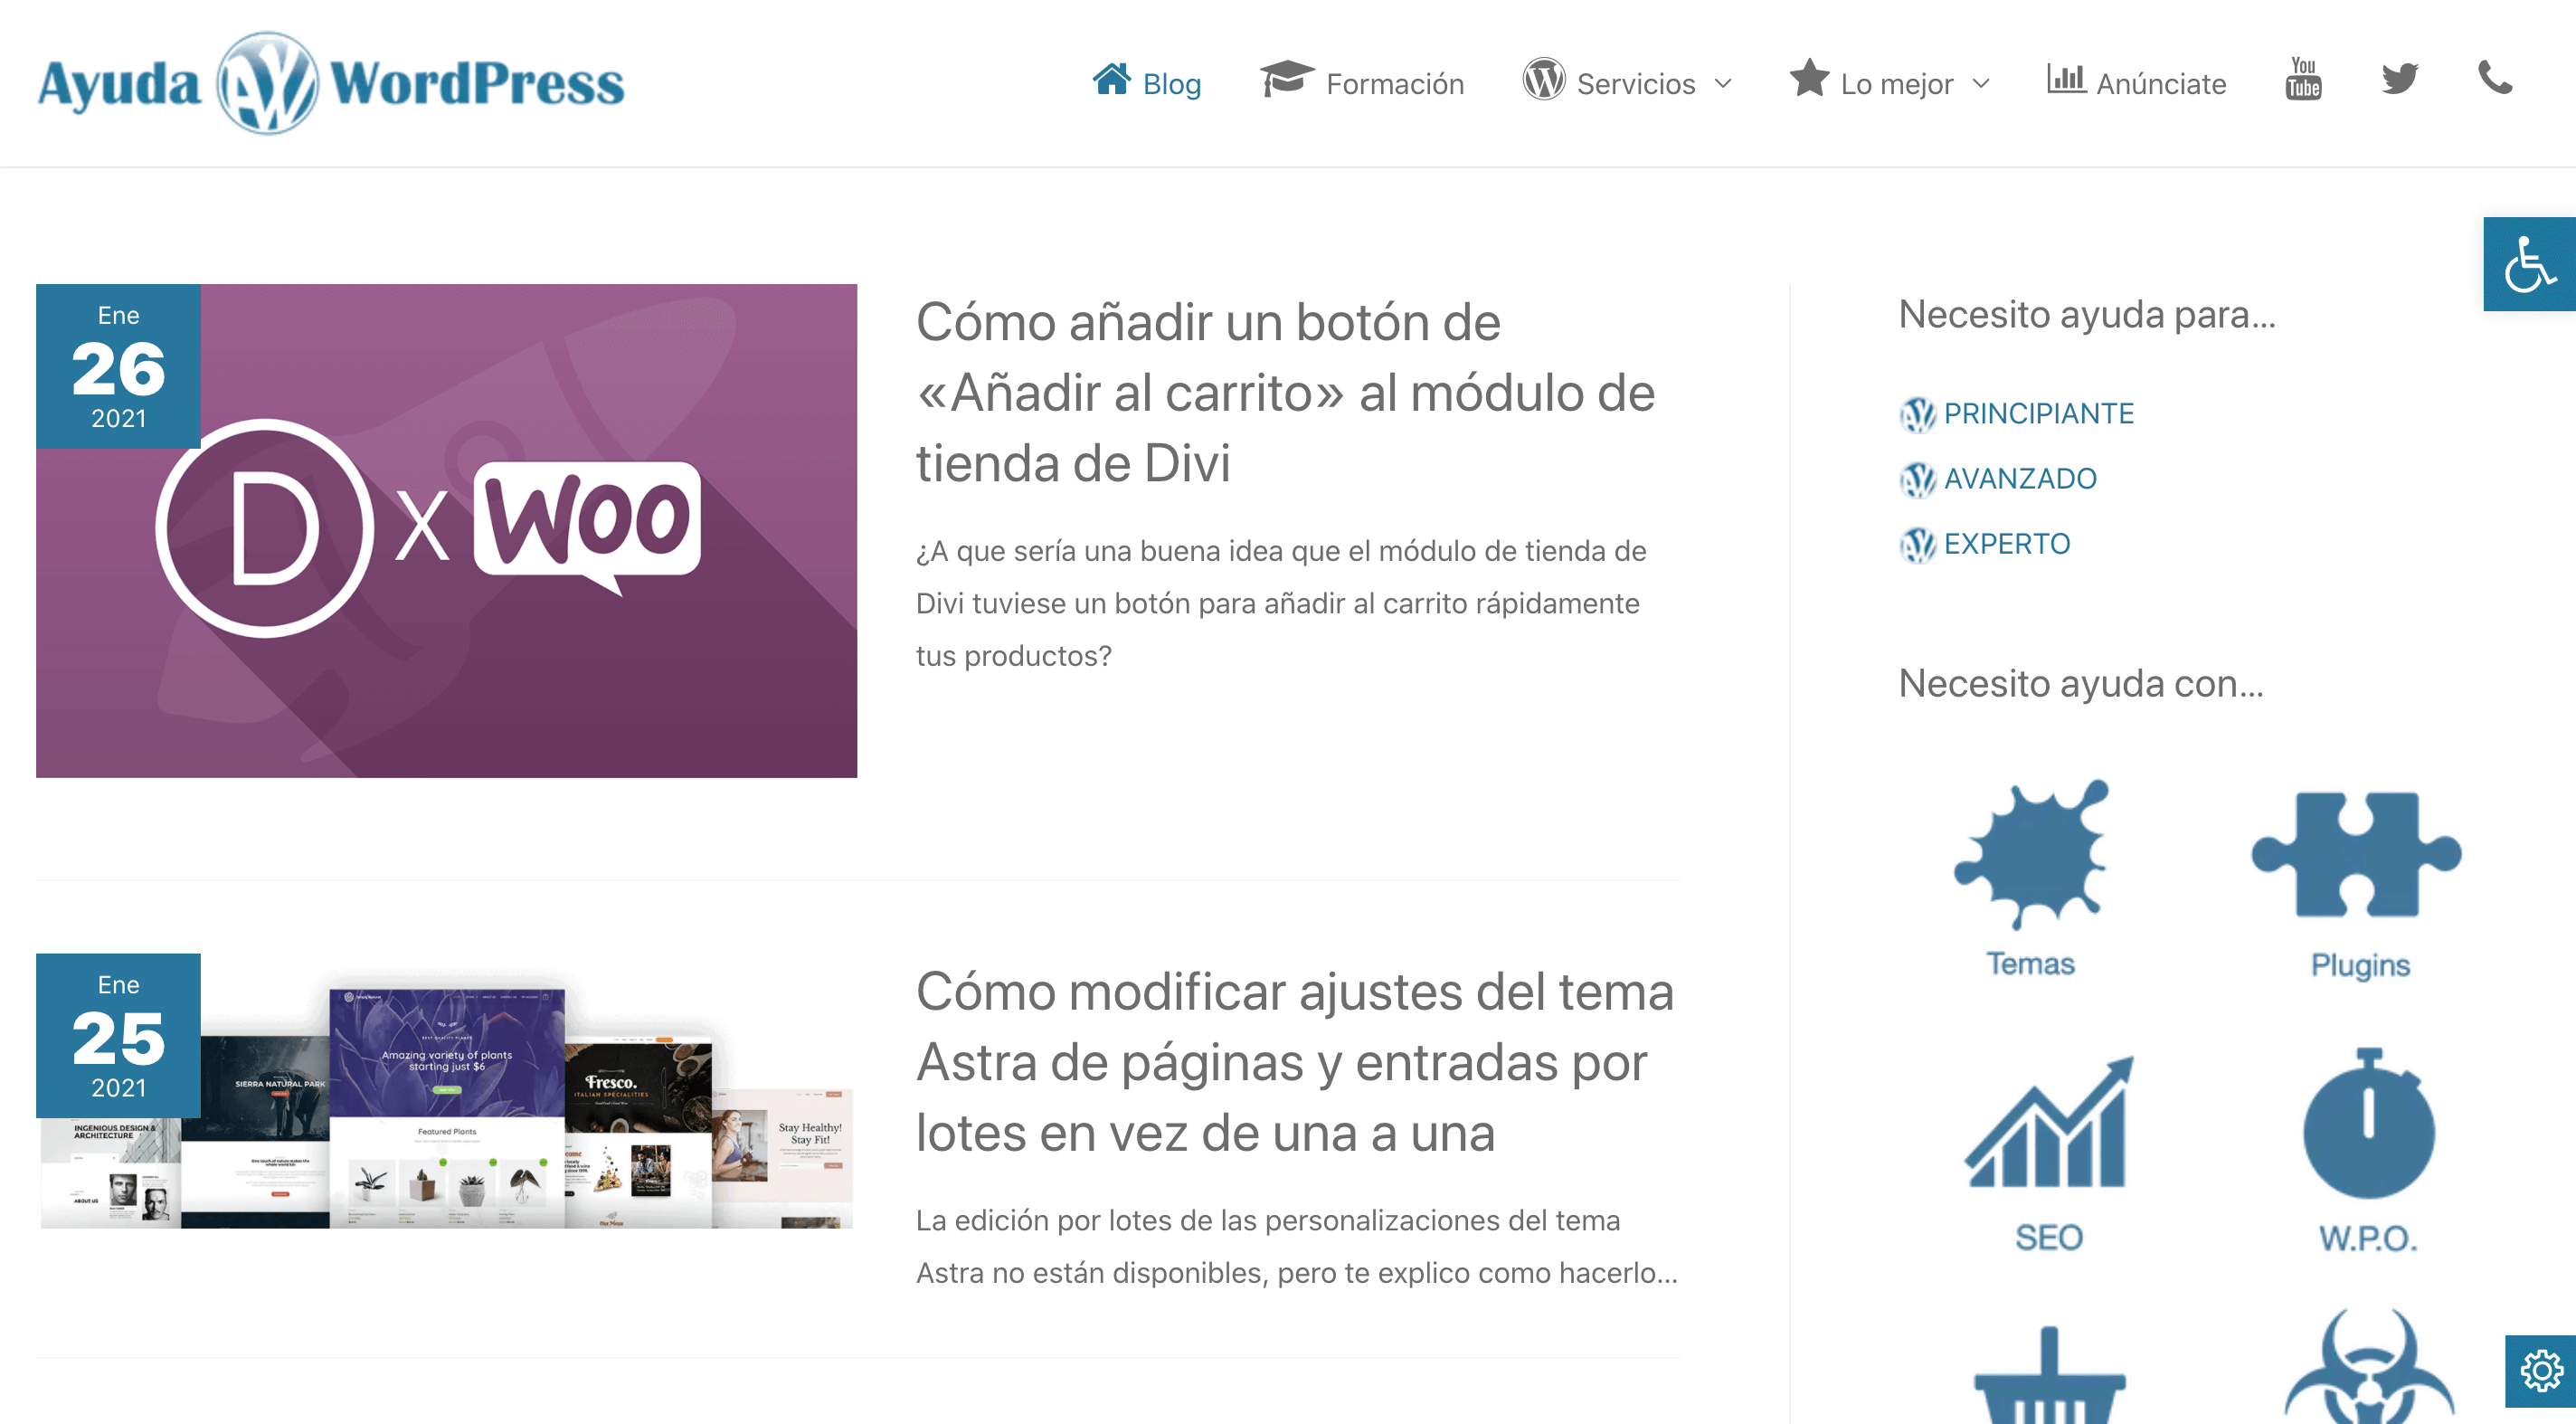Open the YouTube channel icon
This screenshot has height=1424, width=2576.
pyautogui.click(x=2303, y=78)
